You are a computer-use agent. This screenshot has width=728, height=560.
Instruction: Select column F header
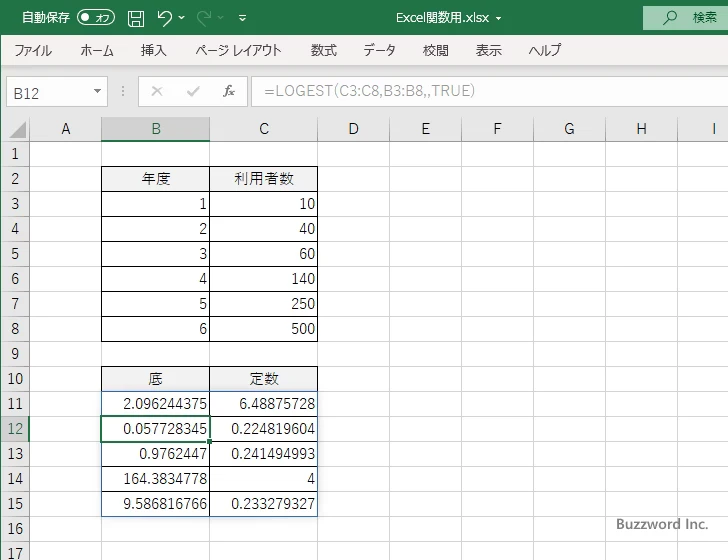497,129
